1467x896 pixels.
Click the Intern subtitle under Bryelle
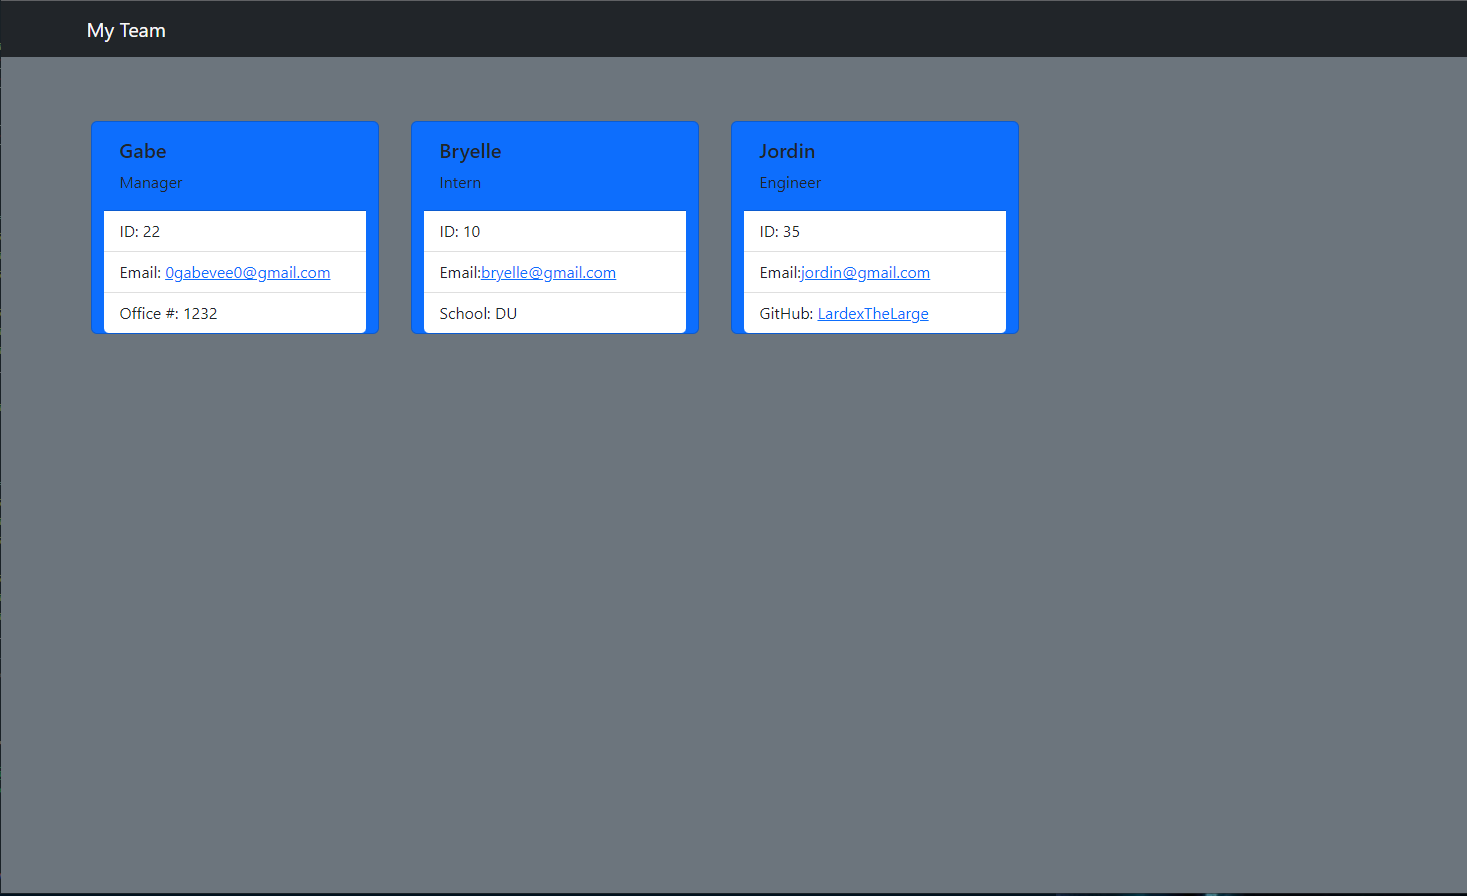point(460,182)
